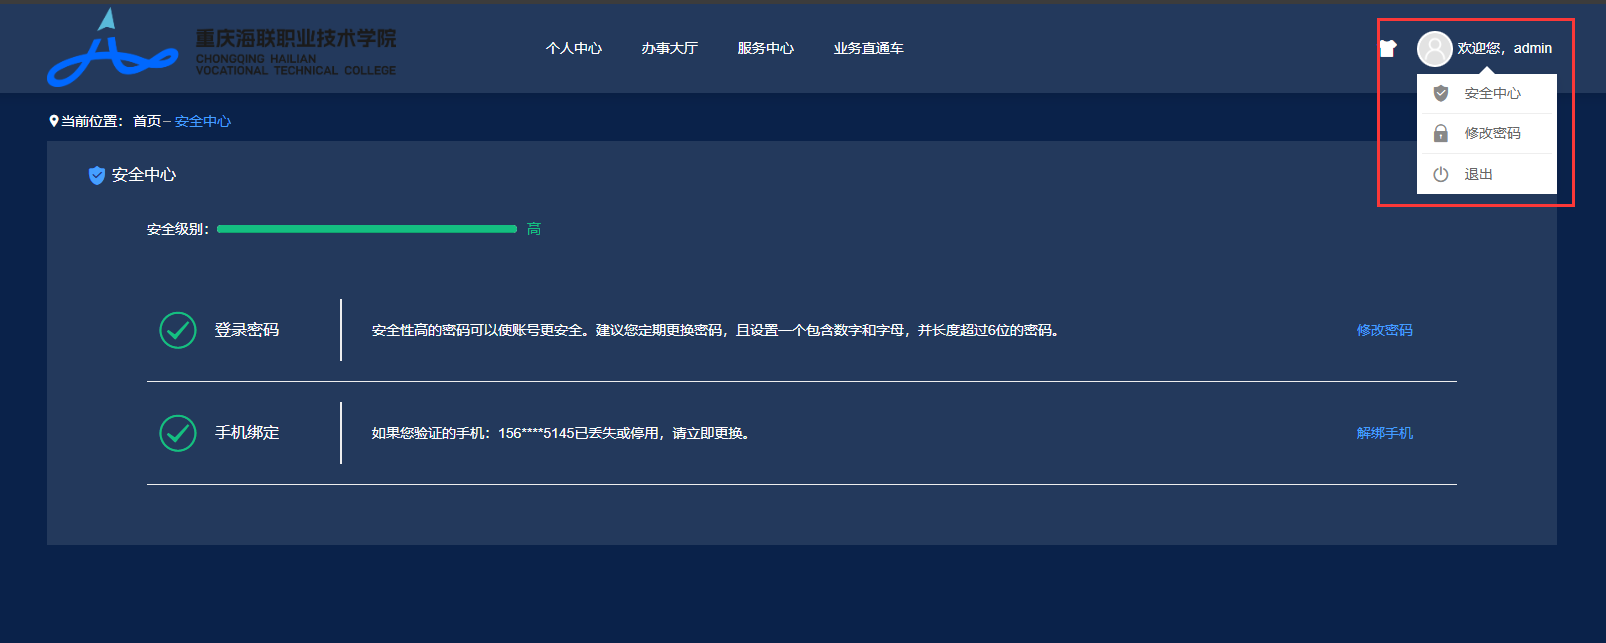Go to the 办事大厅 navigation item
Viewport: 1606px width, 643px height.
[669, 48]
